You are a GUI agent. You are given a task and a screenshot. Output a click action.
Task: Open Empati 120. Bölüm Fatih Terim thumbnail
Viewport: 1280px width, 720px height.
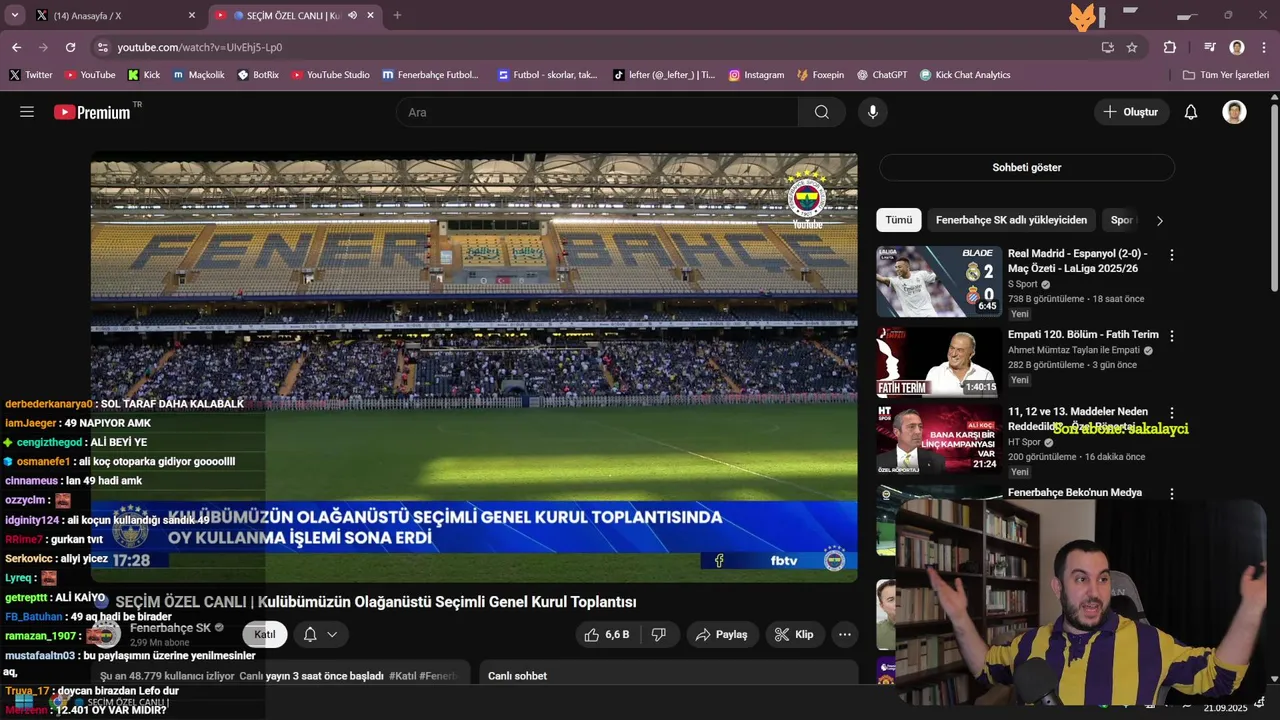(939, 362)
